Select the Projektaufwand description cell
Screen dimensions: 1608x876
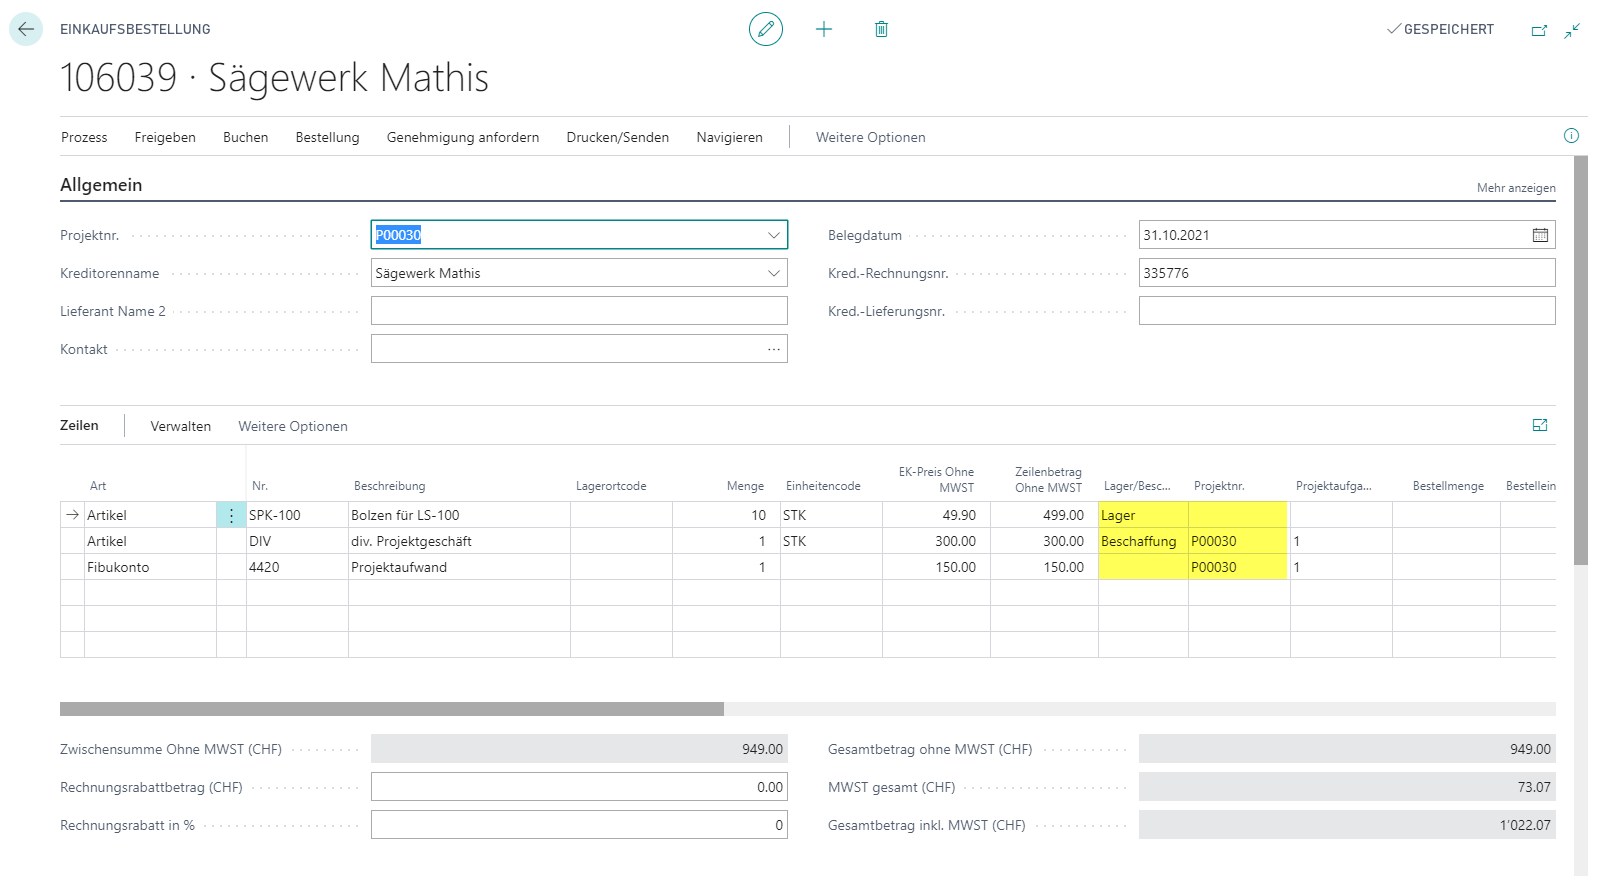tap(459, 567)
